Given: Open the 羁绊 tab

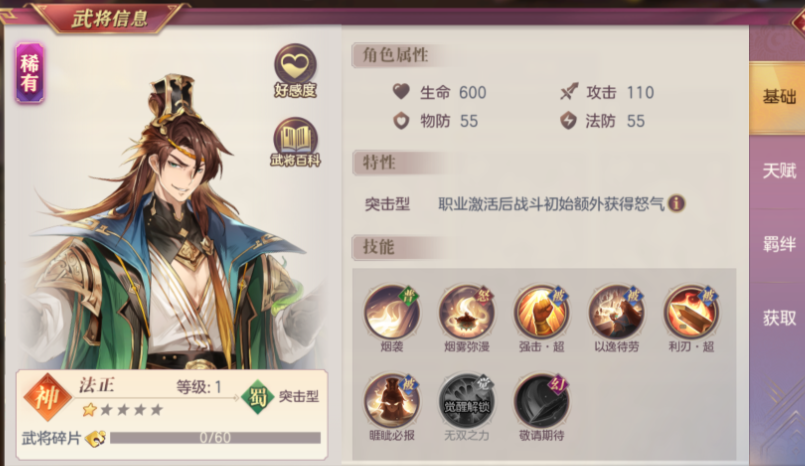Looking at the screenshot, I should point(777,245).
